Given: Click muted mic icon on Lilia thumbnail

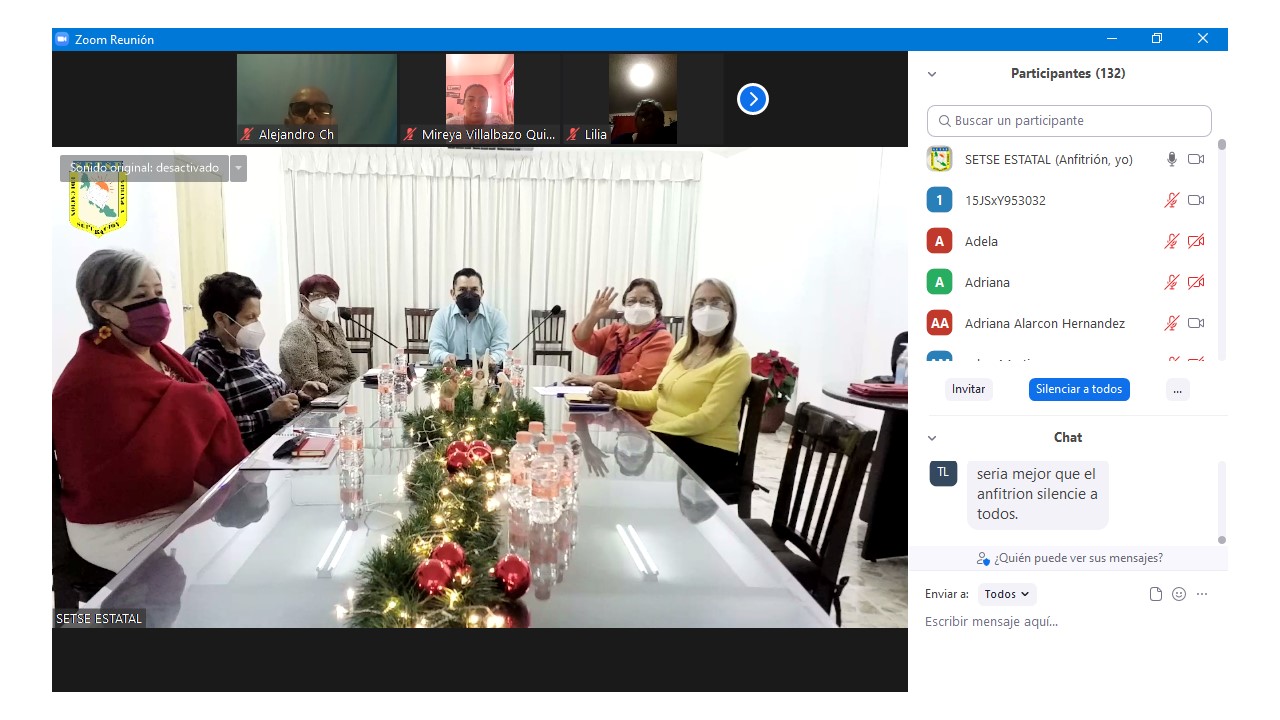Looking at the screenshot, I should click(573, 134).
